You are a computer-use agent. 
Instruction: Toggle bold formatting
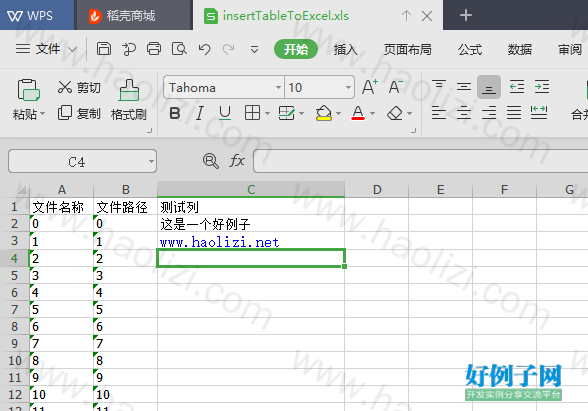pos(175,113)
